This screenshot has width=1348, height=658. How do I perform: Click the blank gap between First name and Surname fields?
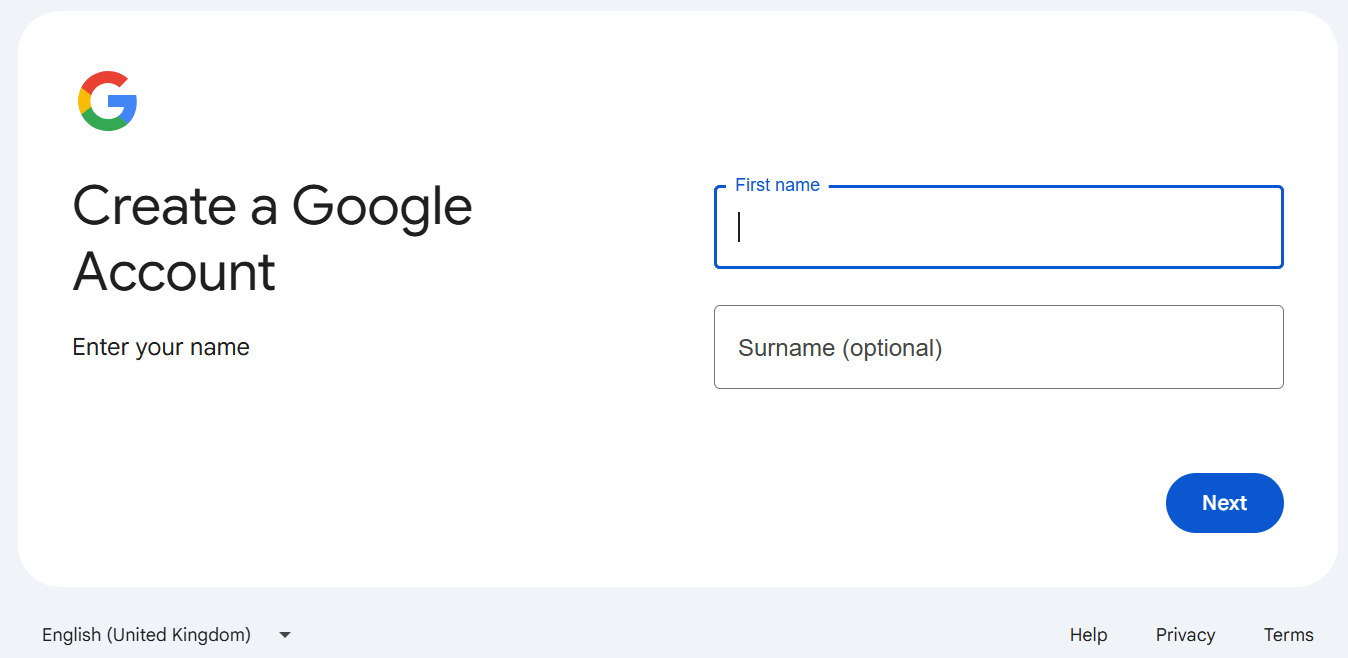pyautogui.click(x=998, y=287)
